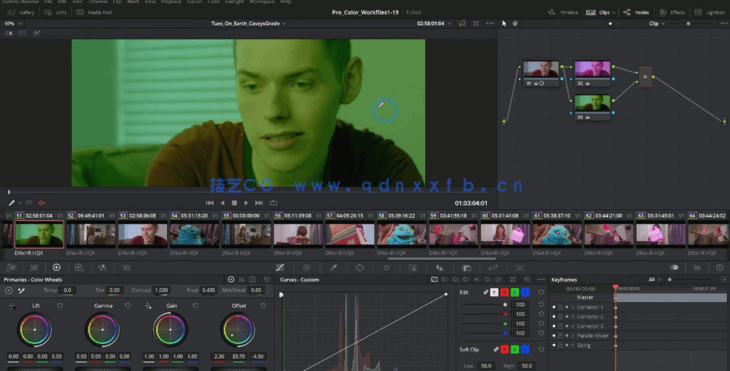Viewport: 730px width, 371px height.
Task: Toggle green channel in curve Edit
Action: coord(514,292)
